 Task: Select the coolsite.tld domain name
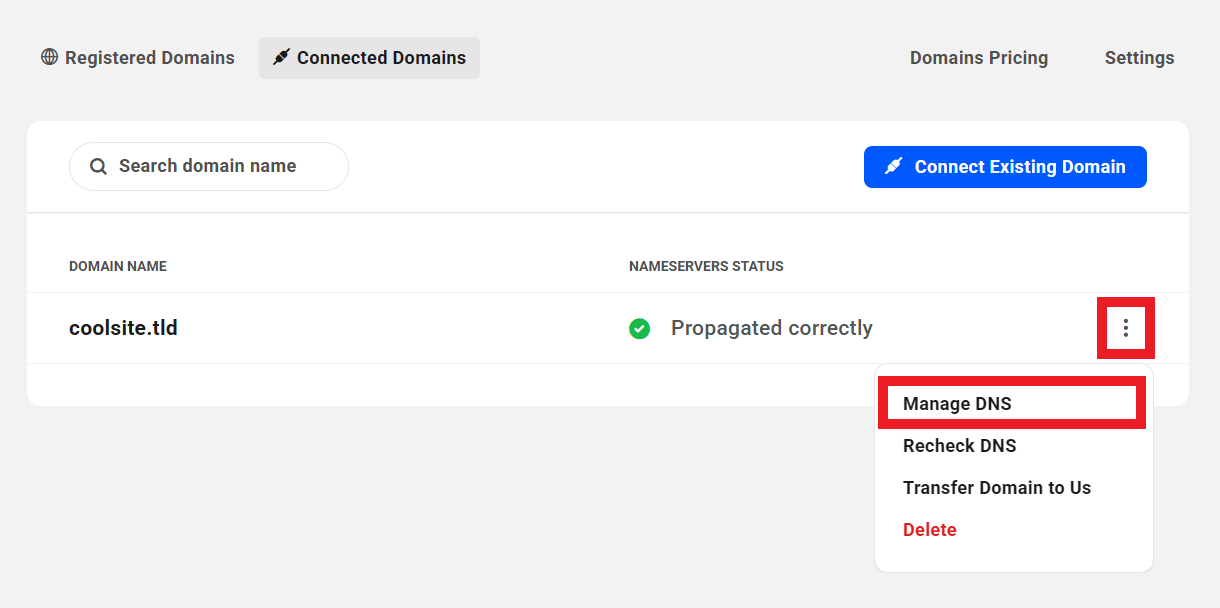tap(123, 328)
